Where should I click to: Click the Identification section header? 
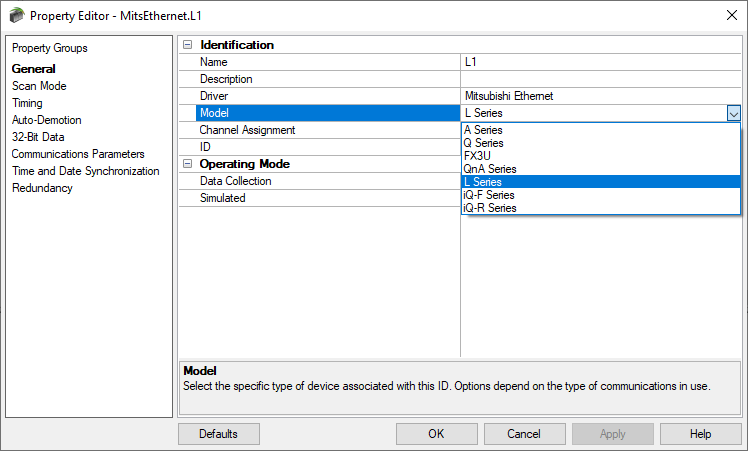click(237, 45)
